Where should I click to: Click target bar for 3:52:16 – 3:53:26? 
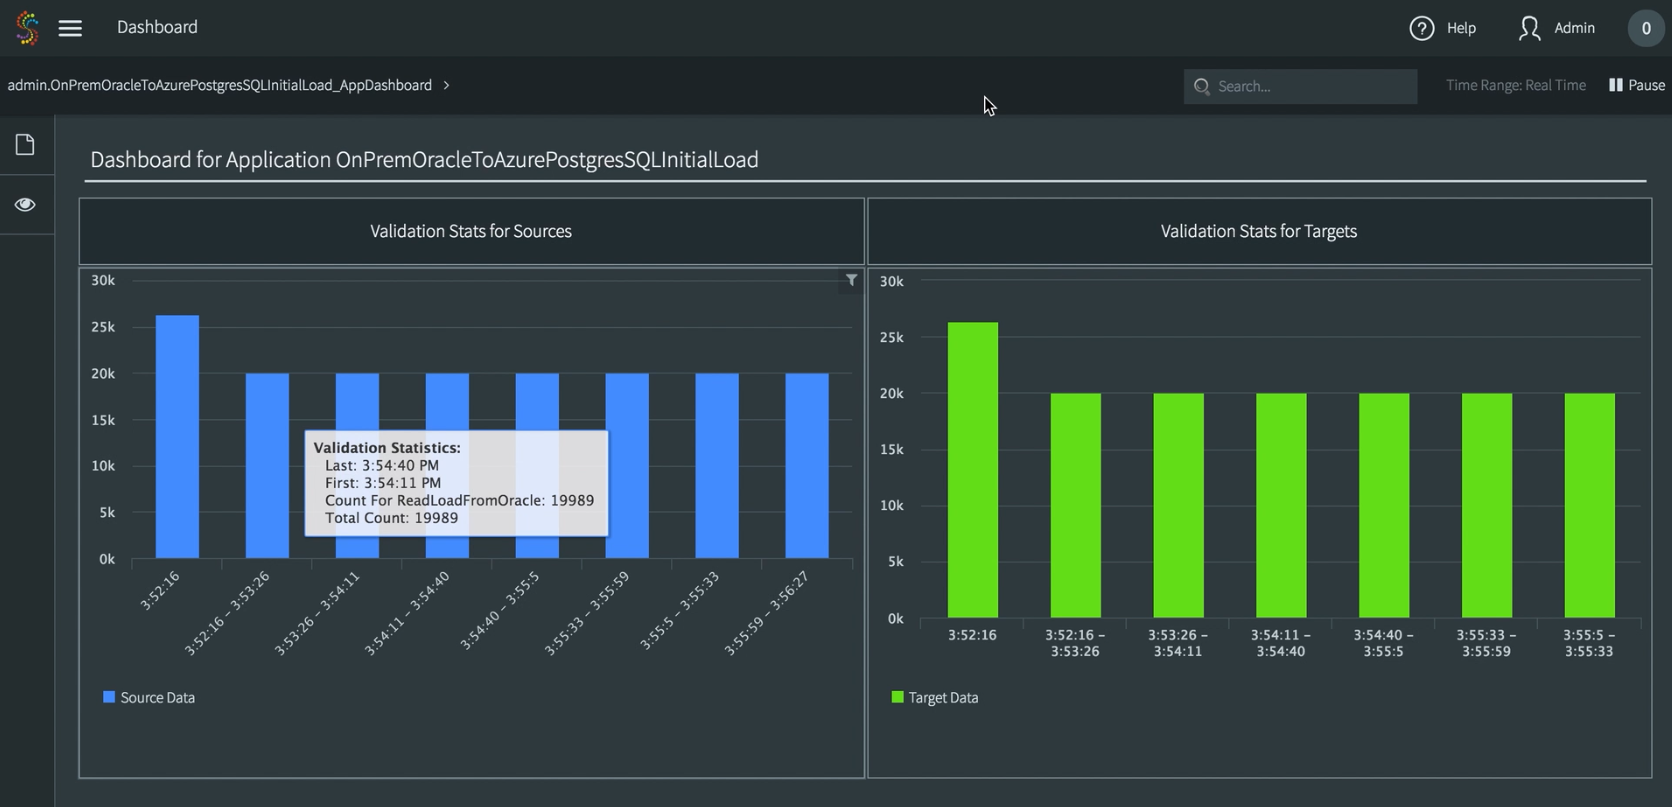[x=1076, y=505]
